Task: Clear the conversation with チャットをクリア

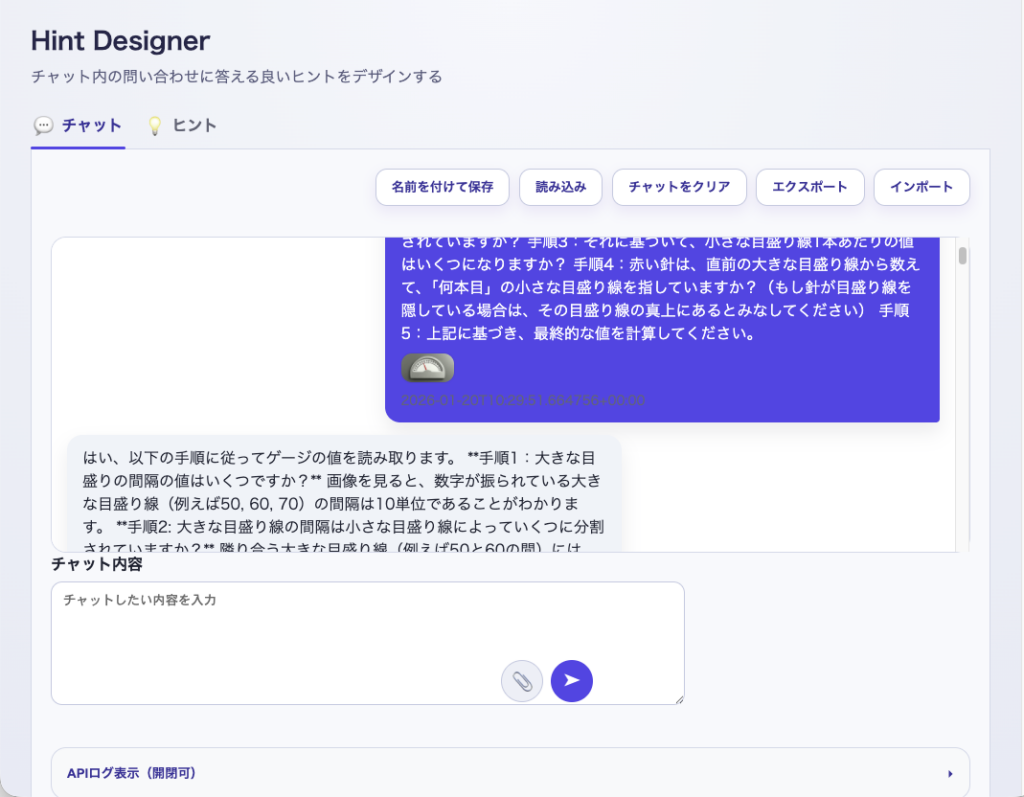Action: (x=679, y=187)
